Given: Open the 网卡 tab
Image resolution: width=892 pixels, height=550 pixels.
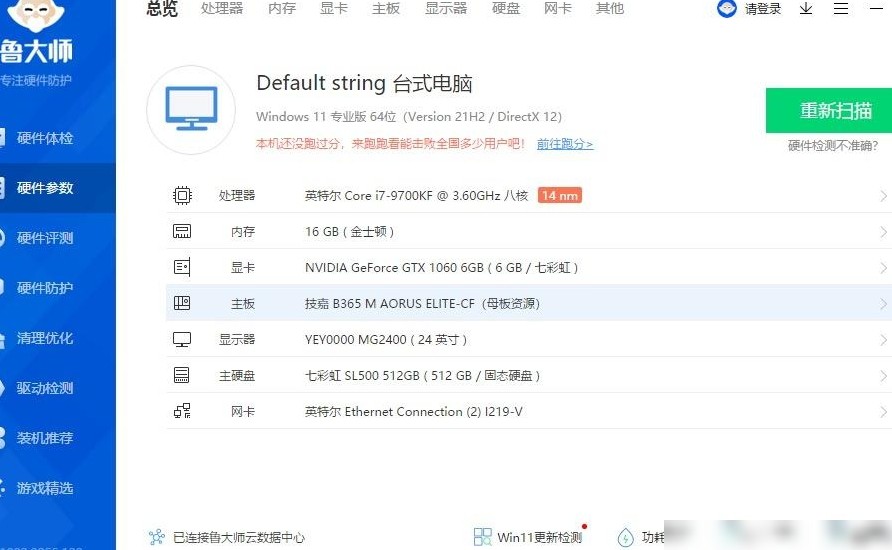Looking at the screenshot, I should [558, 9].
